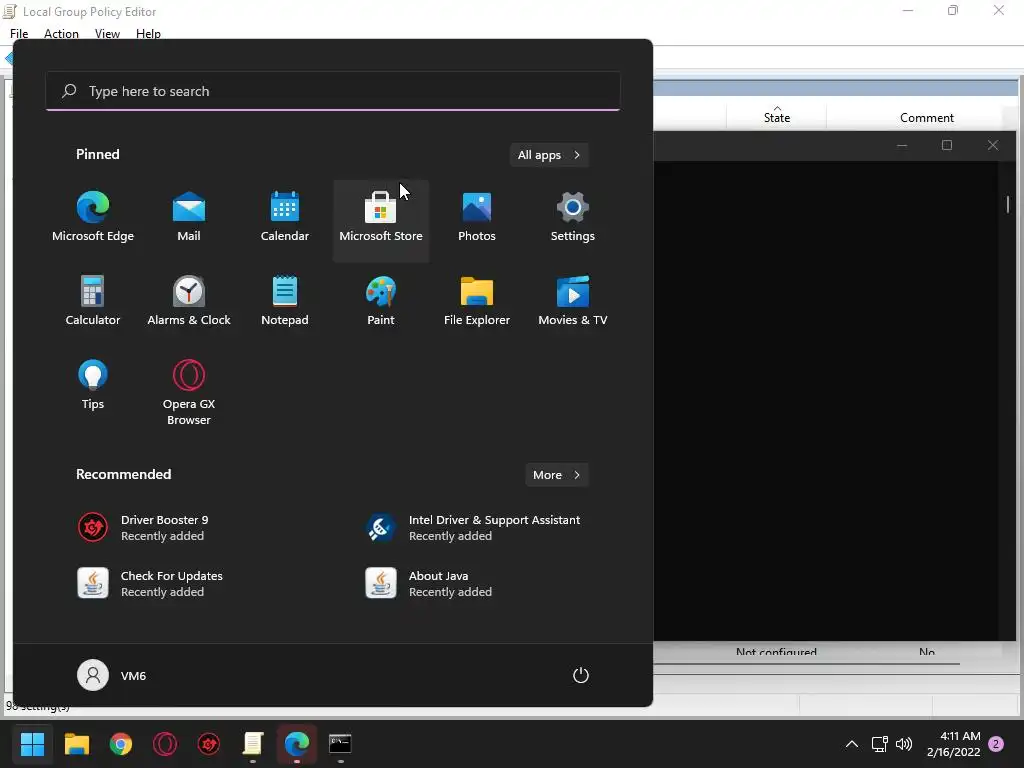Open File Explorer pinned tile
The width and height of the screenshot is (1024, 768).
coord(477,301)
